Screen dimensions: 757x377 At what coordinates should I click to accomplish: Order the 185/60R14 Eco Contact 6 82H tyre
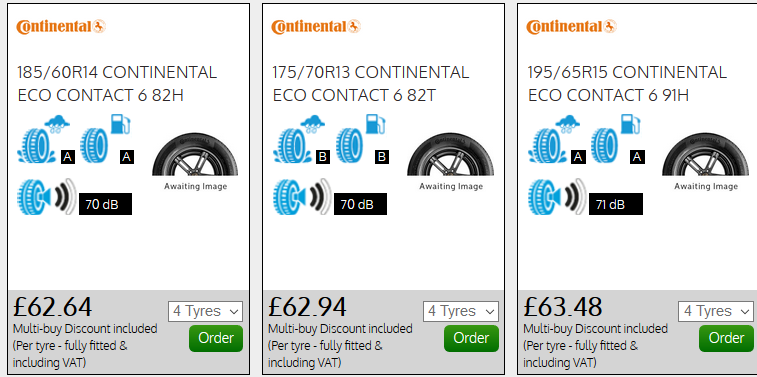click(216, 338)
